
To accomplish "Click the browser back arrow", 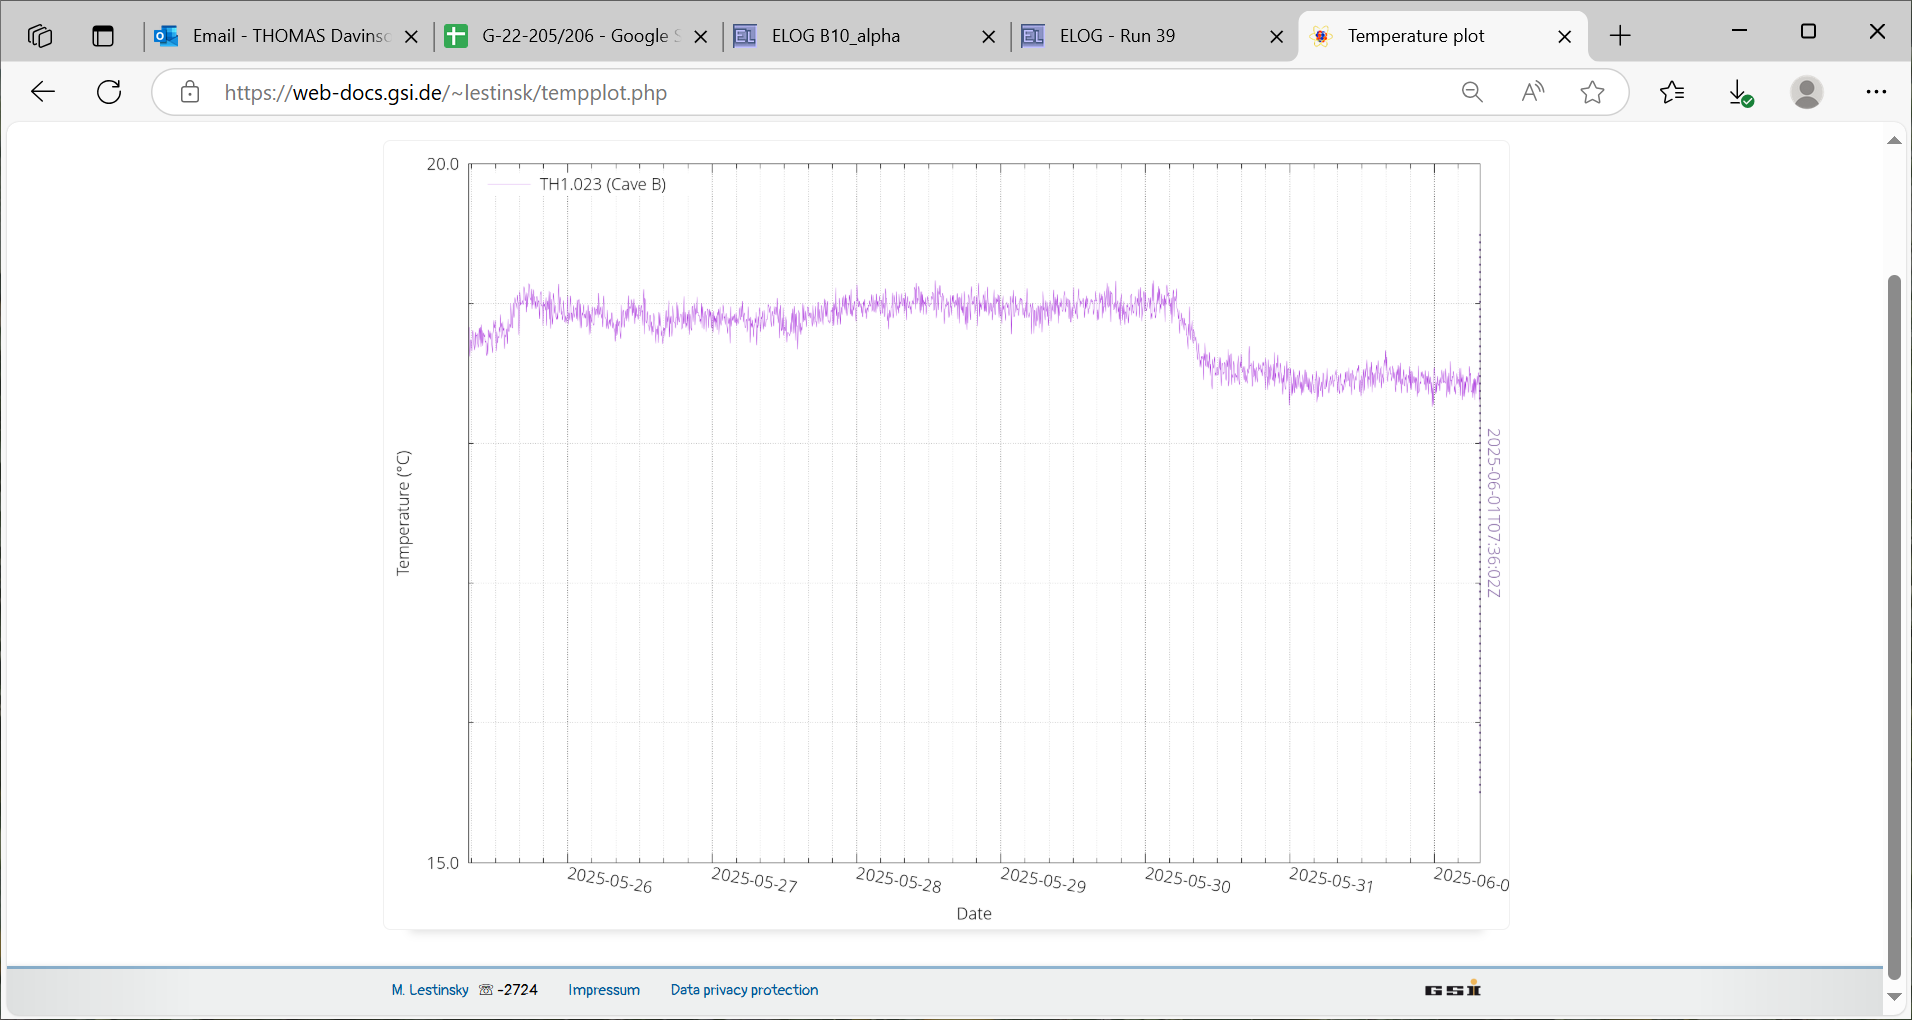I will coord(43,93).
